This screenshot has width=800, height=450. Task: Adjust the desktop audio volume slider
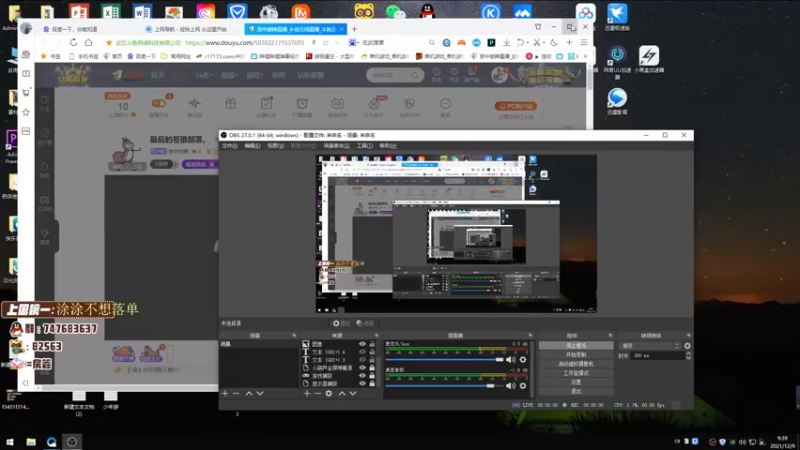point(445,386)
